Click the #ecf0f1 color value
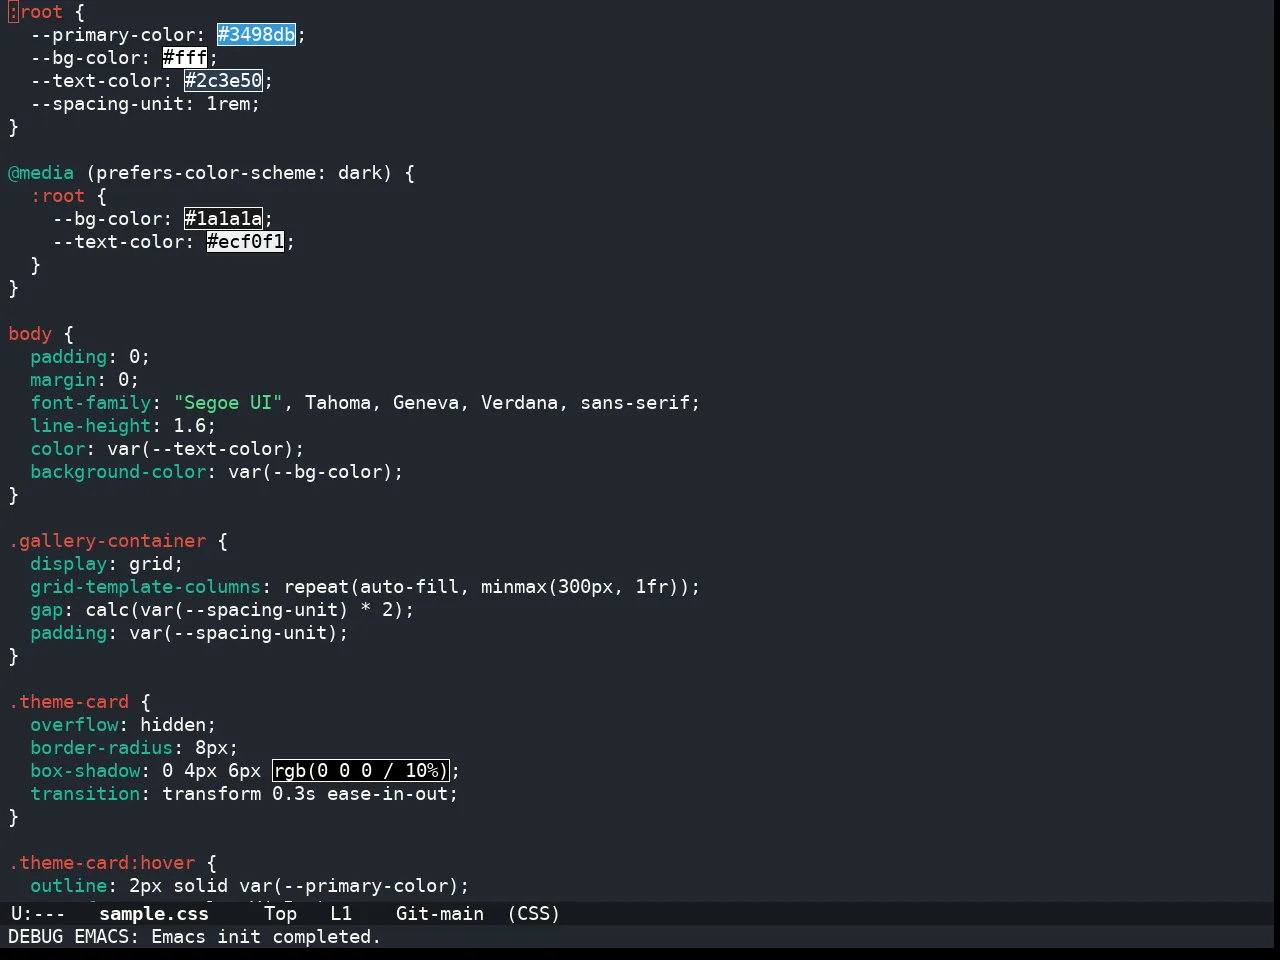1280x960 pixels. point(246,242)
